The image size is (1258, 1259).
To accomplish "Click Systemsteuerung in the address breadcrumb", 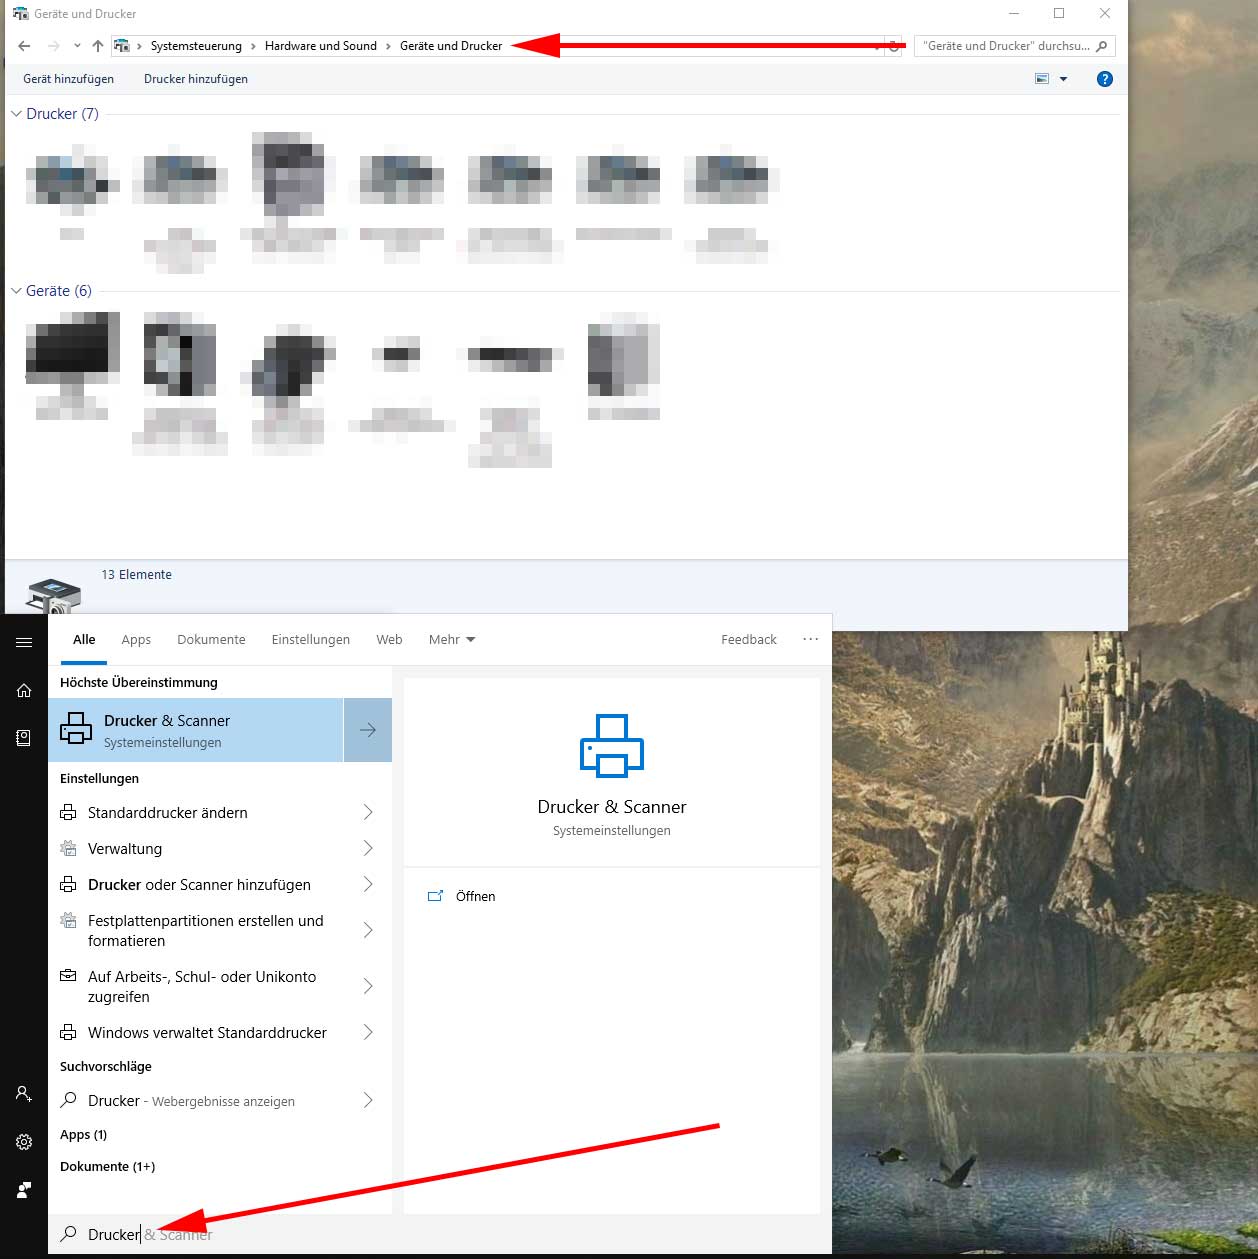I will coord(196,46).
